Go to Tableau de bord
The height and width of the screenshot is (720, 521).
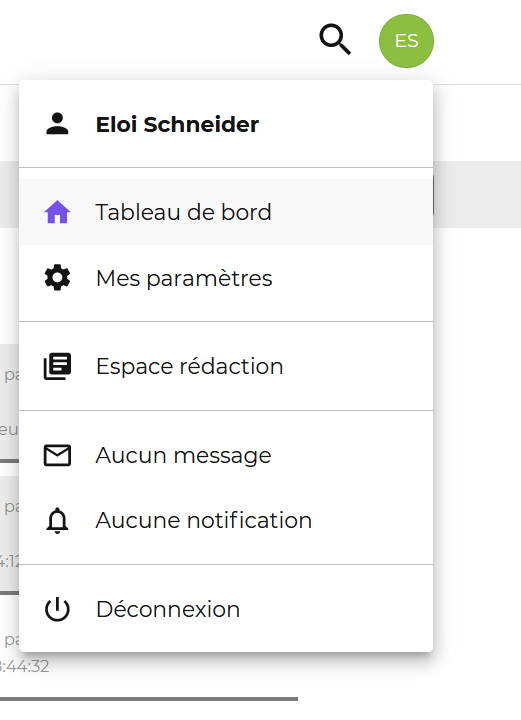point(226,212)
